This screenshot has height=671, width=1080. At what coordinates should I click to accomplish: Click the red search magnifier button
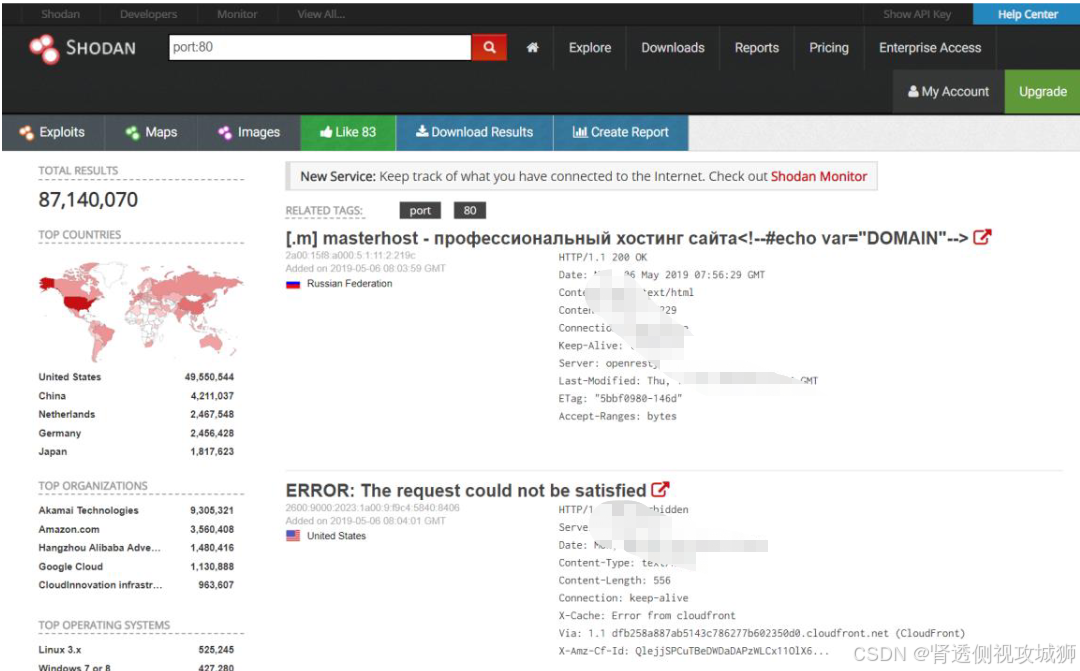489,47
